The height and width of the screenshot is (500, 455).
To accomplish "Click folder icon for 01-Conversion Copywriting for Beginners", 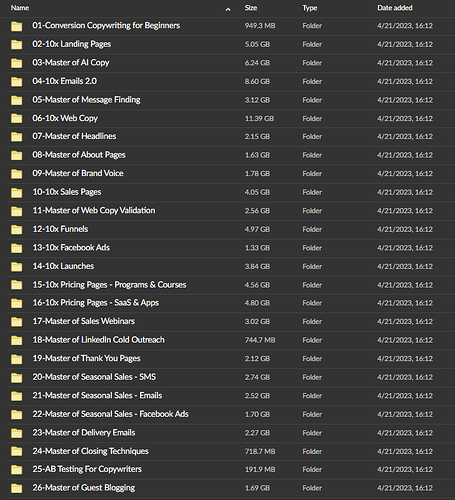I will coord(17,26).
